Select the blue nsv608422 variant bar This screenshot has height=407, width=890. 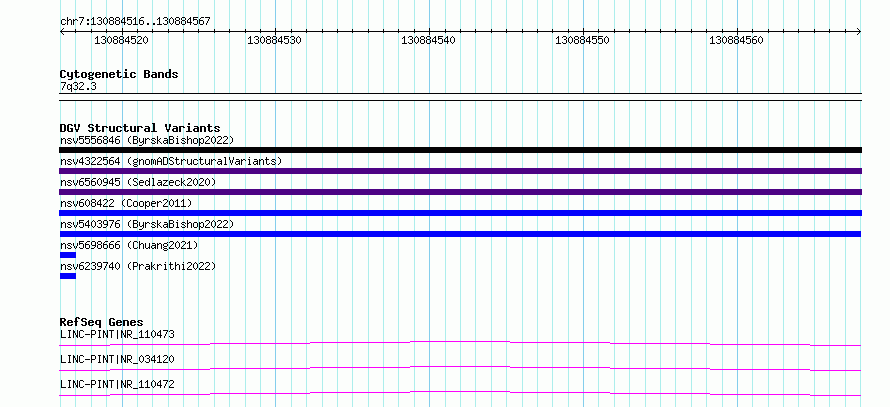[460, 213]
